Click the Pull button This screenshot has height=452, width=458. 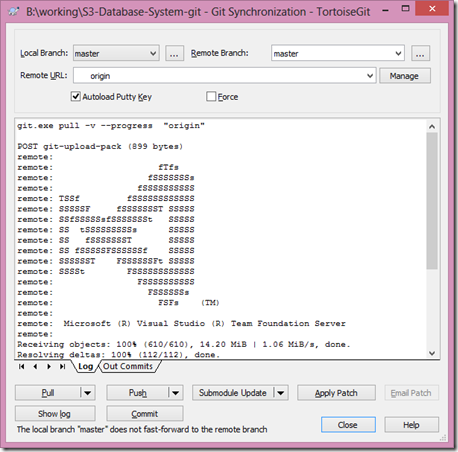pos(48,393)
